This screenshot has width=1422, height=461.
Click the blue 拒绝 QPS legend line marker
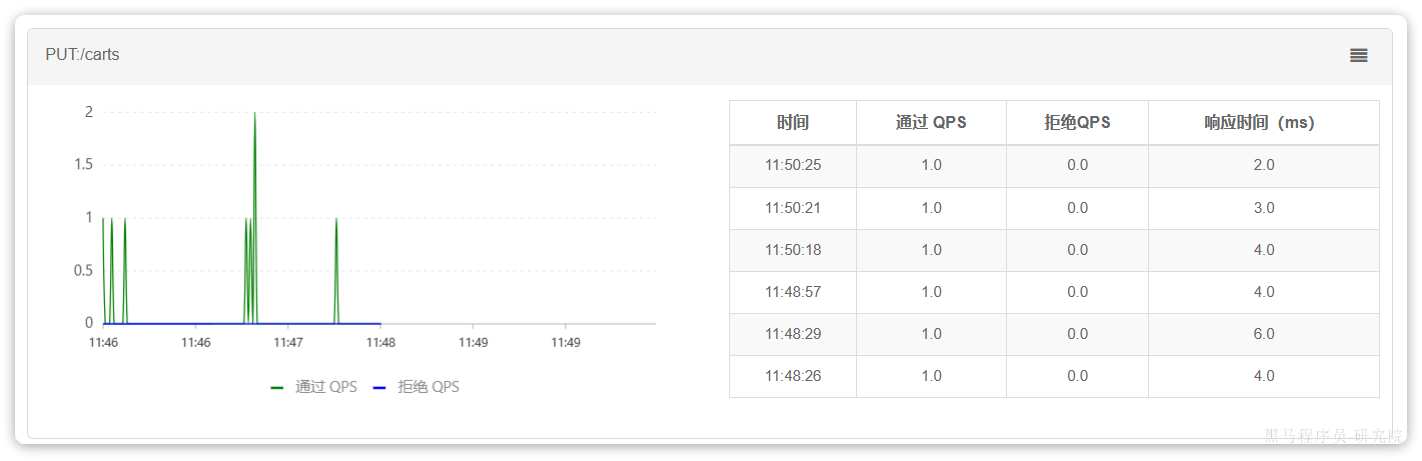[379, 388]
